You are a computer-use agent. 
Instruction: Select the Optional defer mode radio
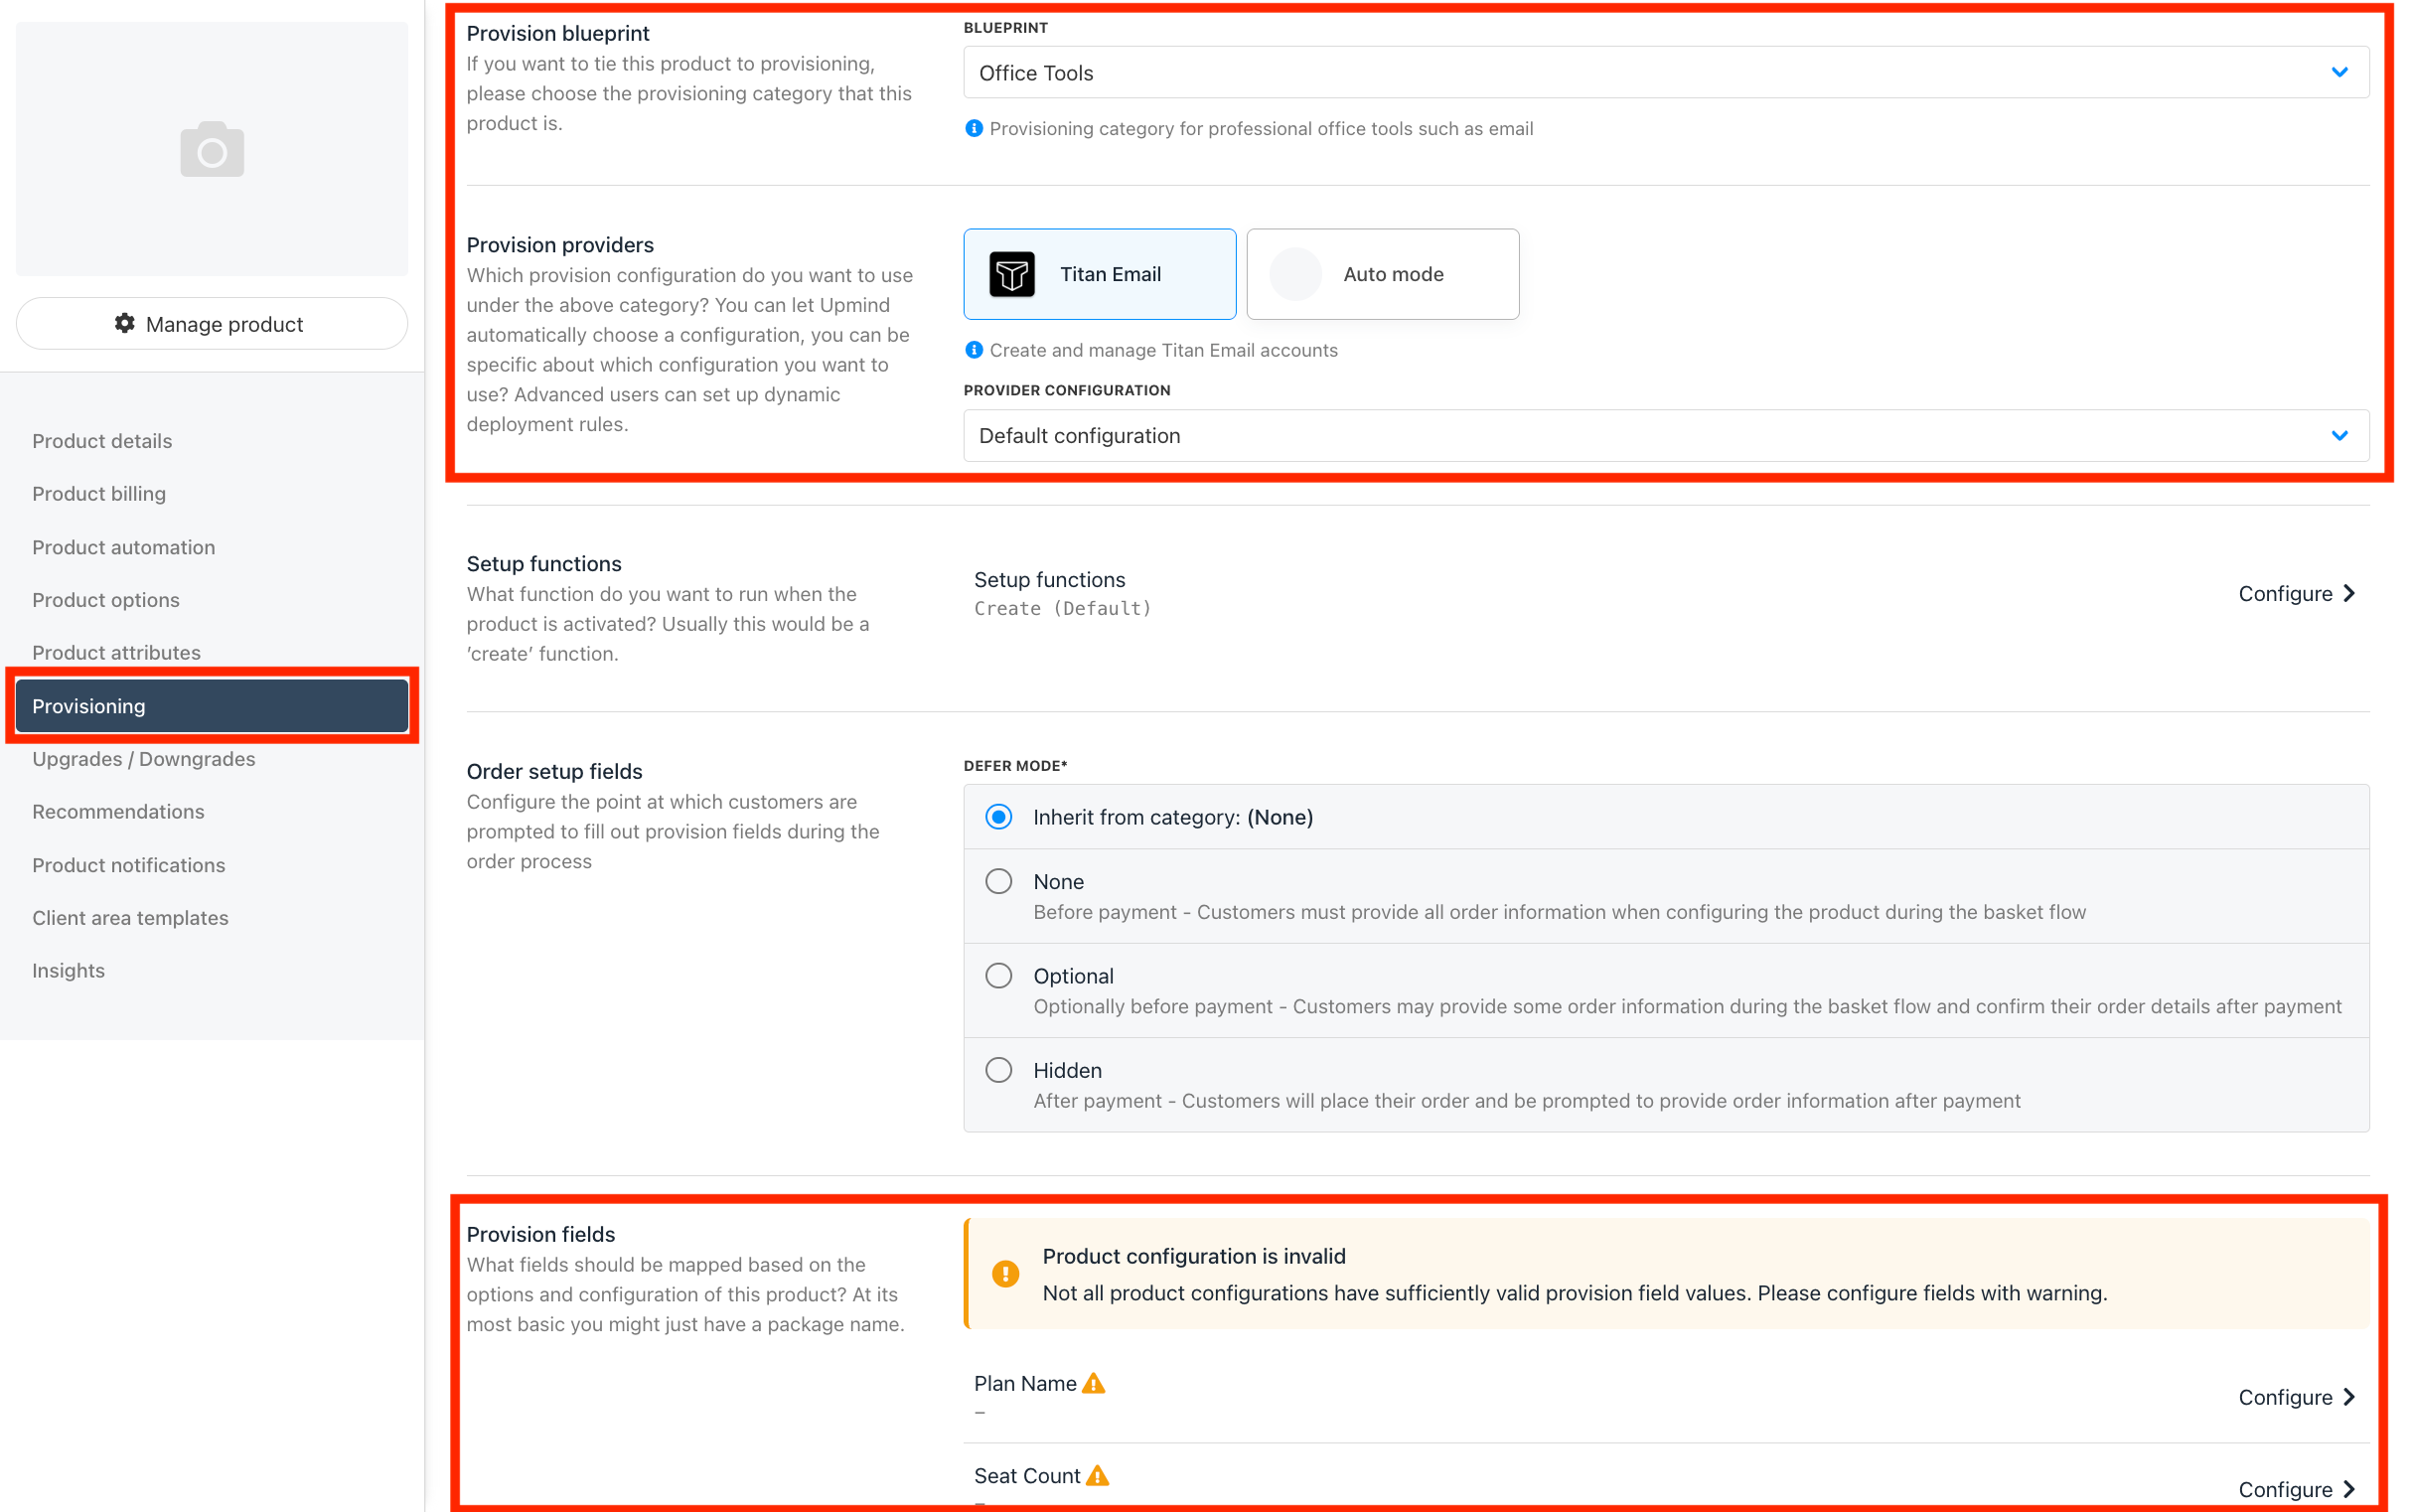pyautogui.click(x=998, y=976)
